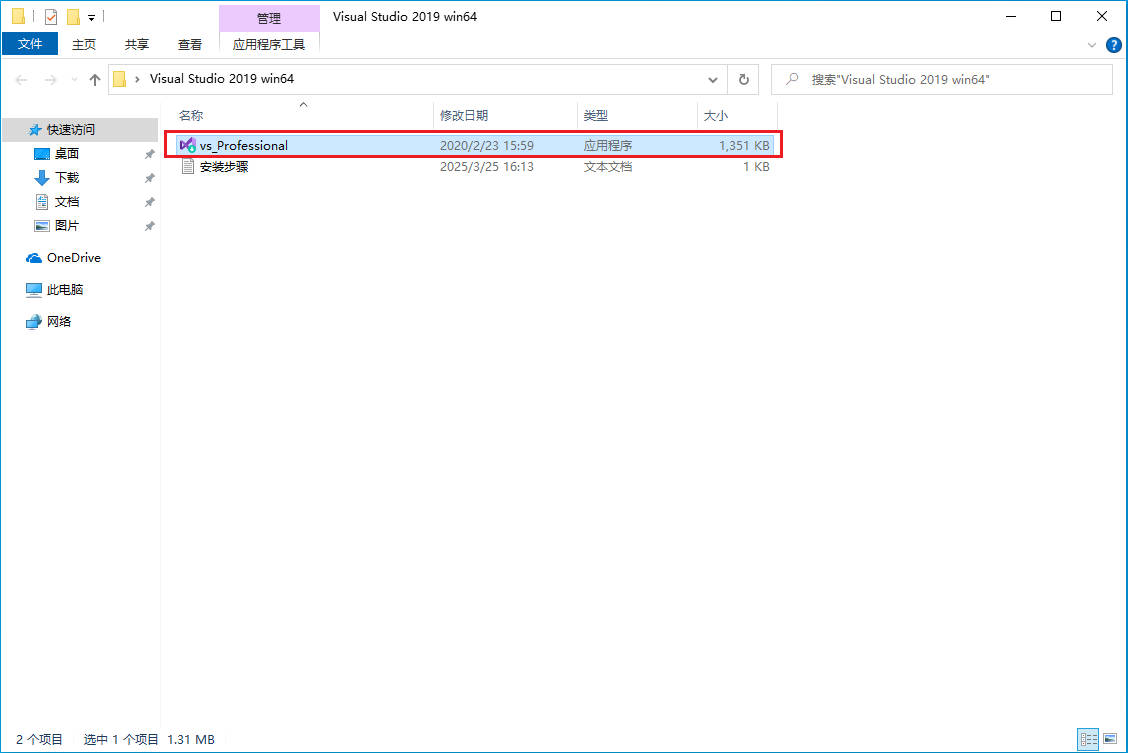Select the vs_Professional installer file
1128x753 pixels.
475,145
